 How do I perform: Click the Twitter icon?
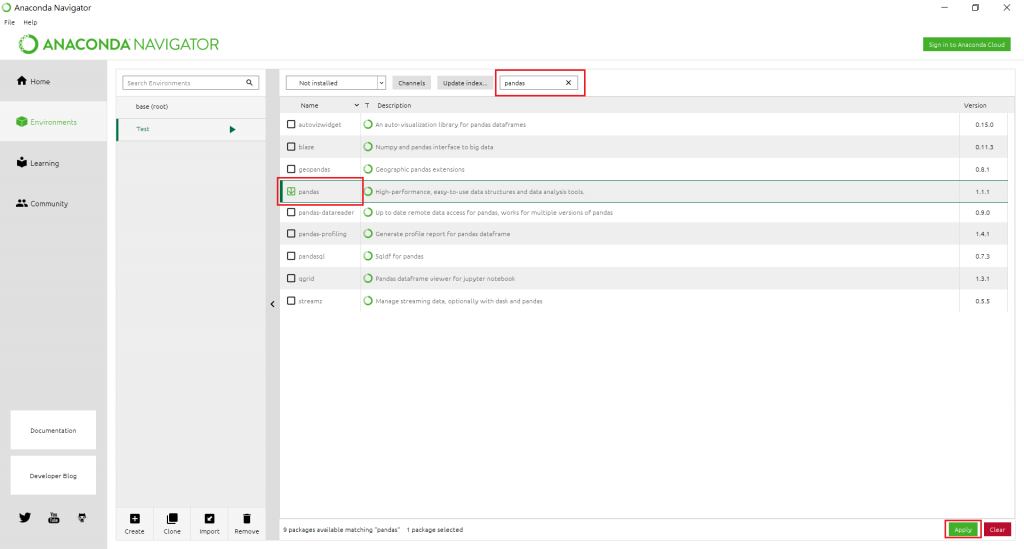click(x=25, y=518)
